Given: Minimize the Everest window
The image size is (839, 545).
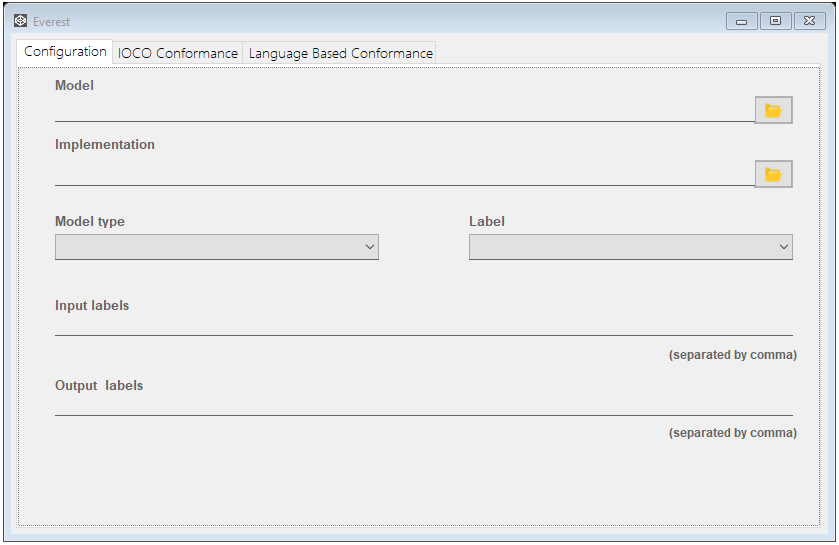Looking at the screenshot, I should [742, 21].
